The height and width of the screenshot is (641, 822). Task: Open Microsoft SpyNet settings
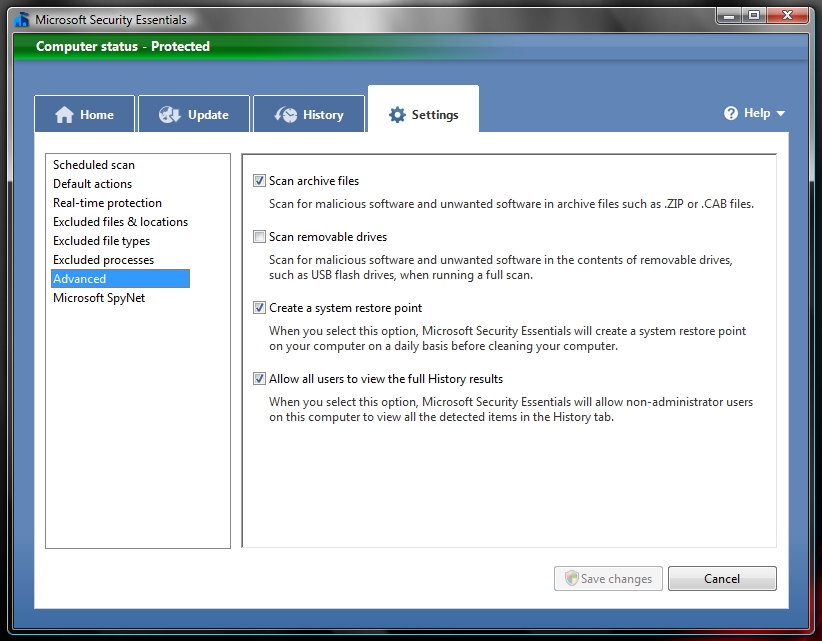click(x=99, y=298)
